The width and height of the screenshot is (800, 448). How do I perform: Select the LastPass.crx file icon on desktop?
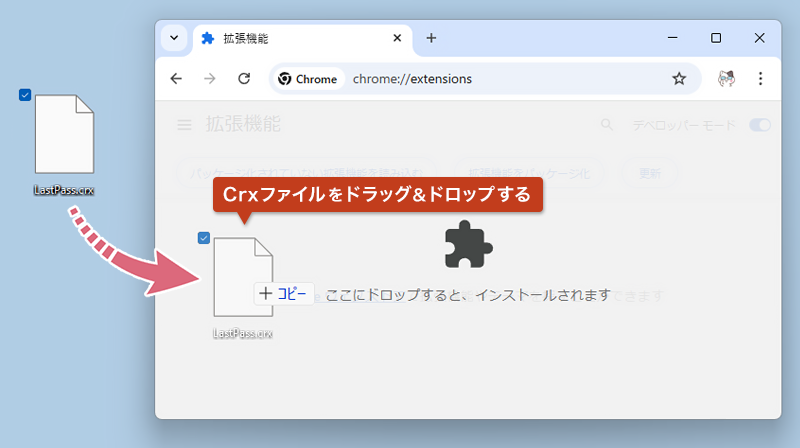point(64,134)
